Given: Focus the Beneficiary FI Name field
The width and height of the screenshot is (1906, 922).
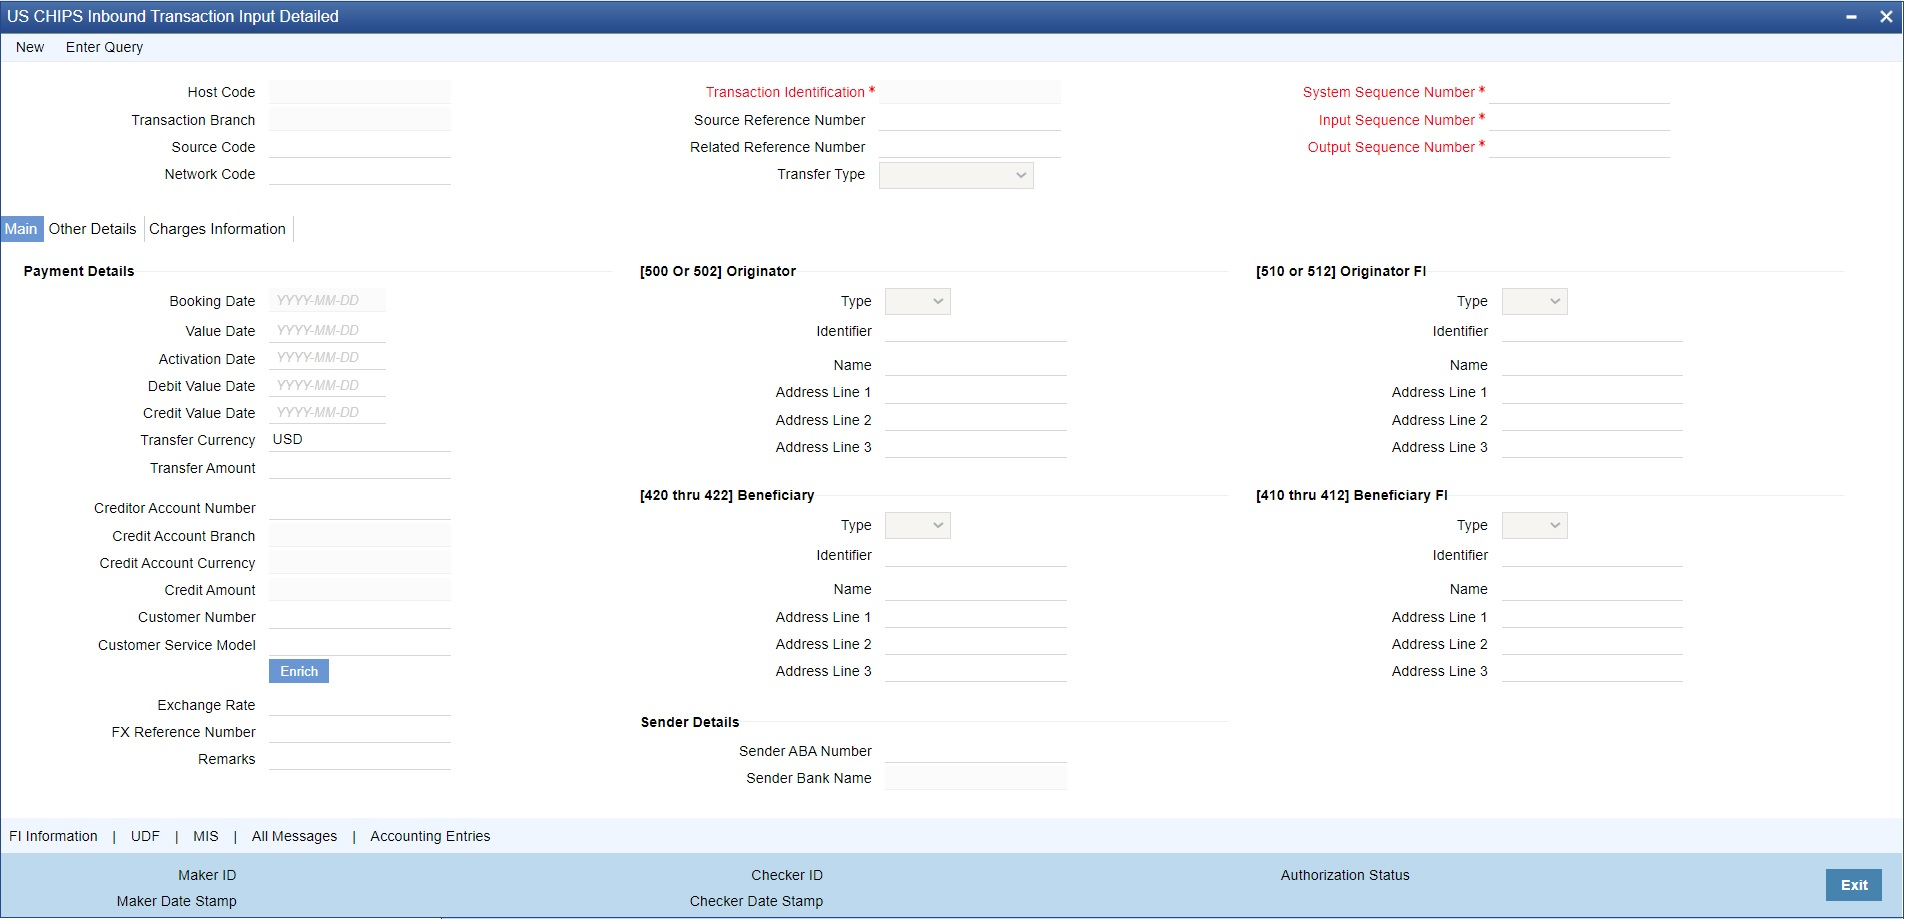Looking at the screenshot, I should 1592,589.
